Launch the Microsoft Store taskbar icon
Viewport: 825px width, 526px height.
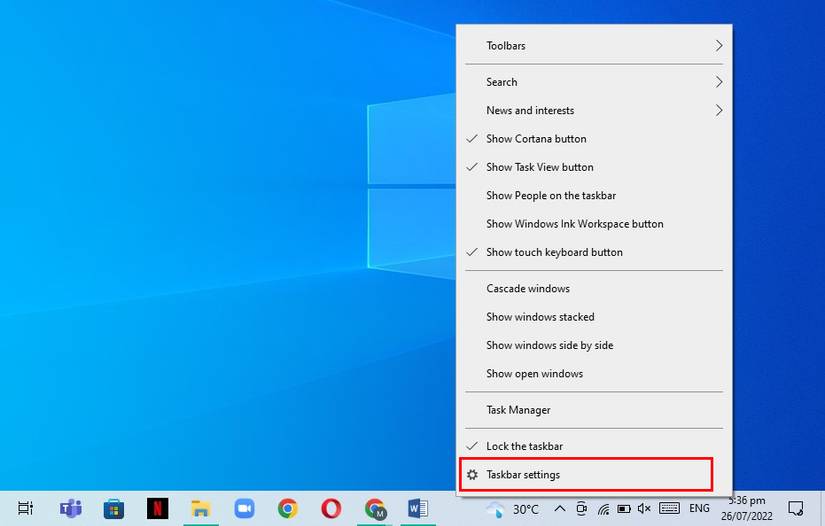pos(114,508)
